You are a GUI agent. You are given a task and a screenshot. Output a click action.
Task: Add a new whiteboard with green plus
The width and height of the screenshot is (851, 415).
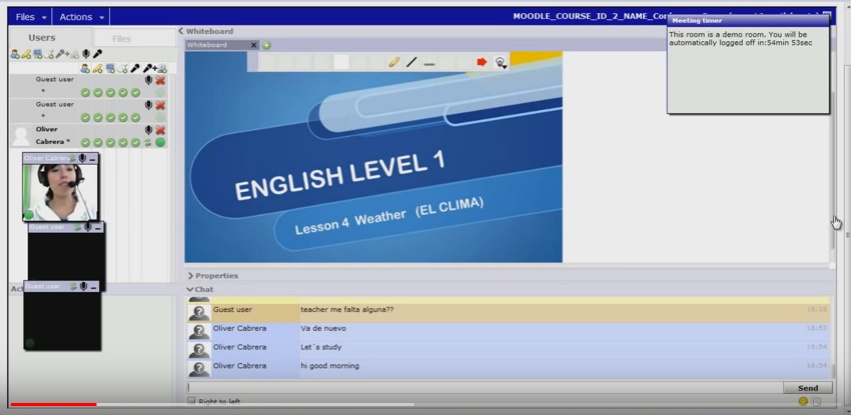[267, 45]
